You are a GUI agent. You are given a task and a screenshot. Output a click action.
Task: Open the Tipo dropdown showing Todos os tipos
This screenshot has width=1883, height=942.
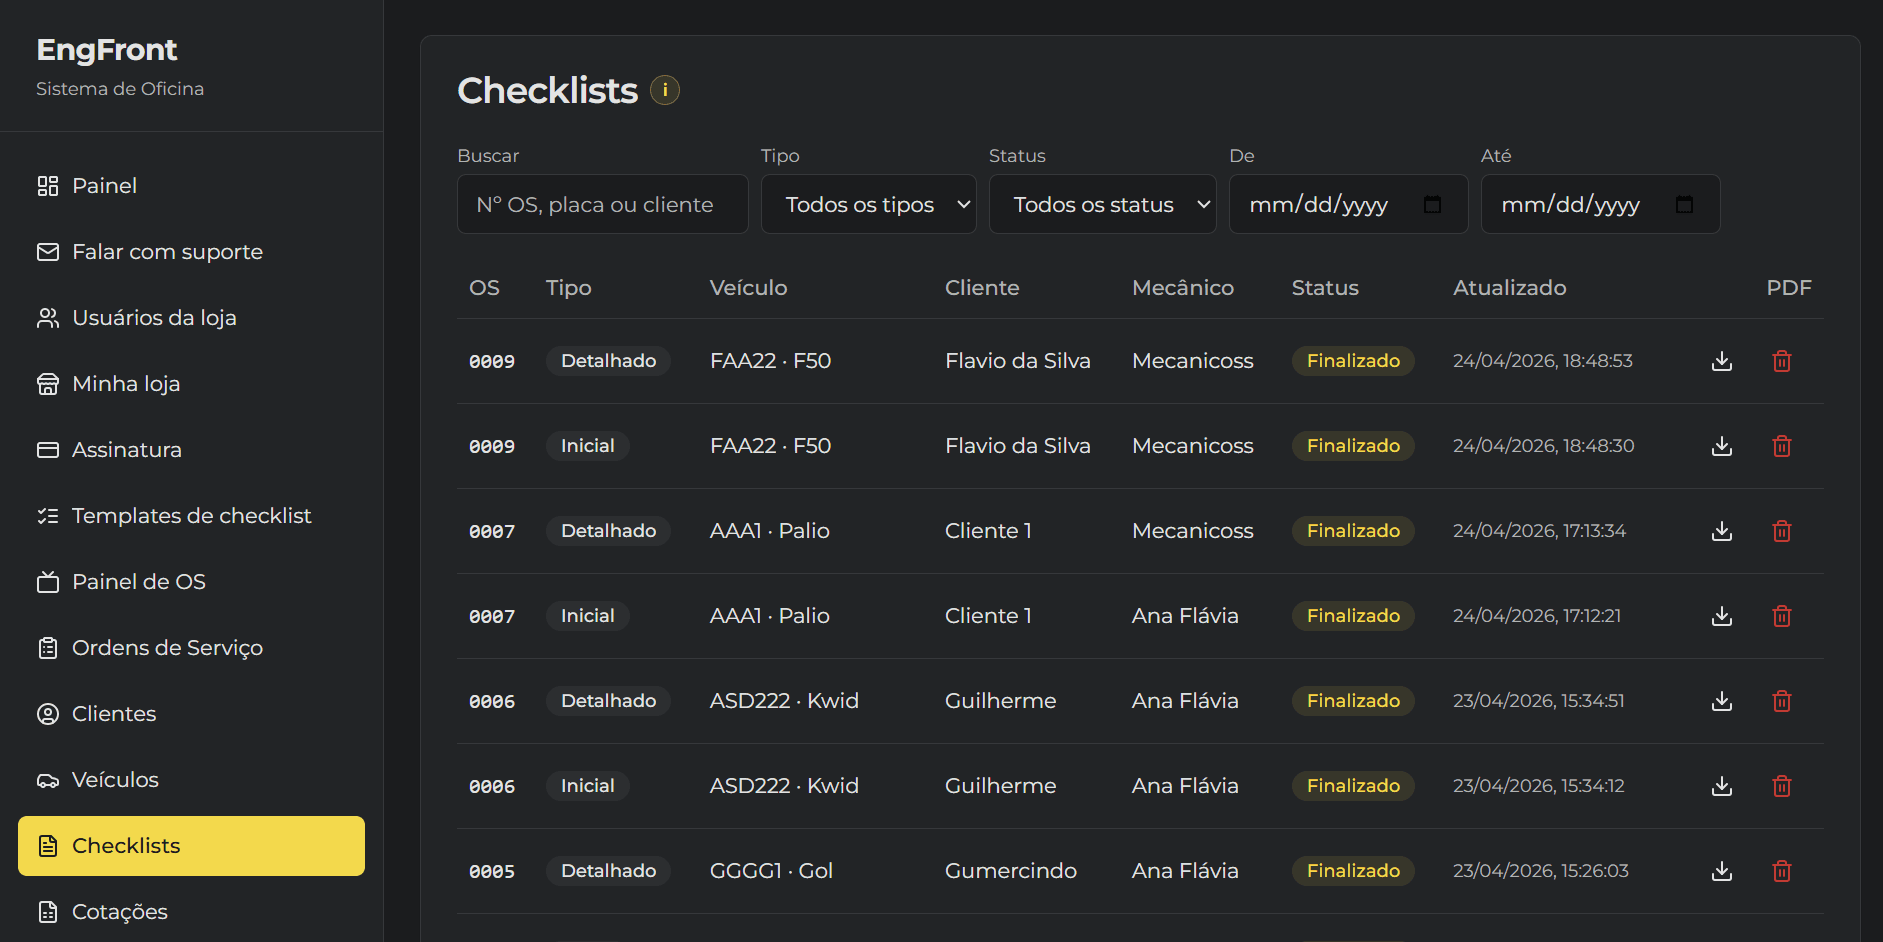coord(868,204)
